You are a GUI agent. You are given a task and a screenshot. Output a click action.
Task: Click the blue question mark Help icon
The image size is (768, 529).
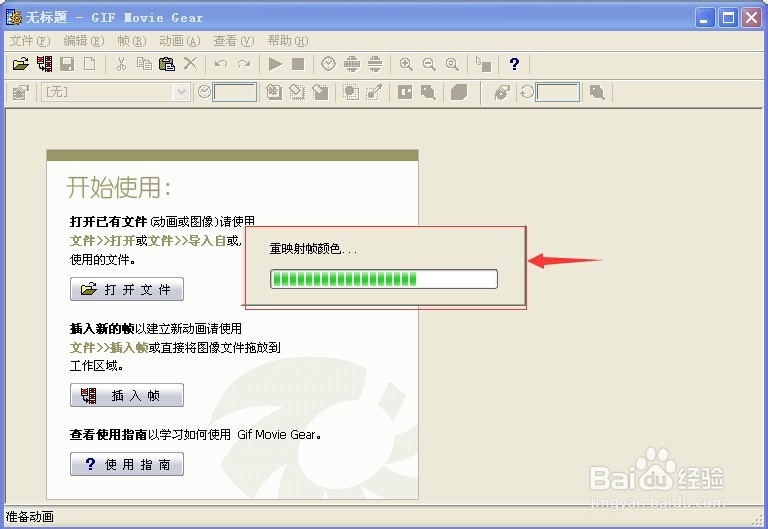pyautogui.click(x=514, y=64)
